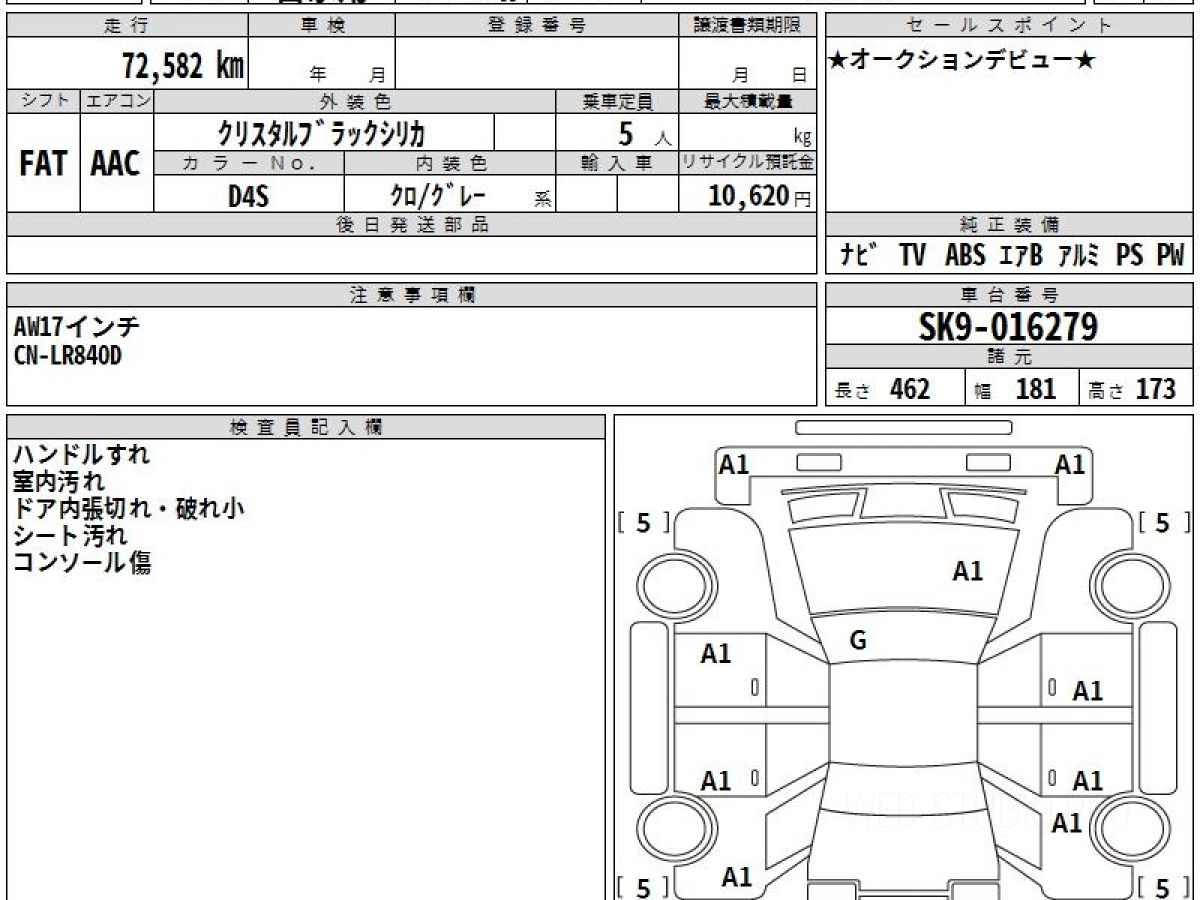Select the A1 mark on the hood

pos(968,572)
